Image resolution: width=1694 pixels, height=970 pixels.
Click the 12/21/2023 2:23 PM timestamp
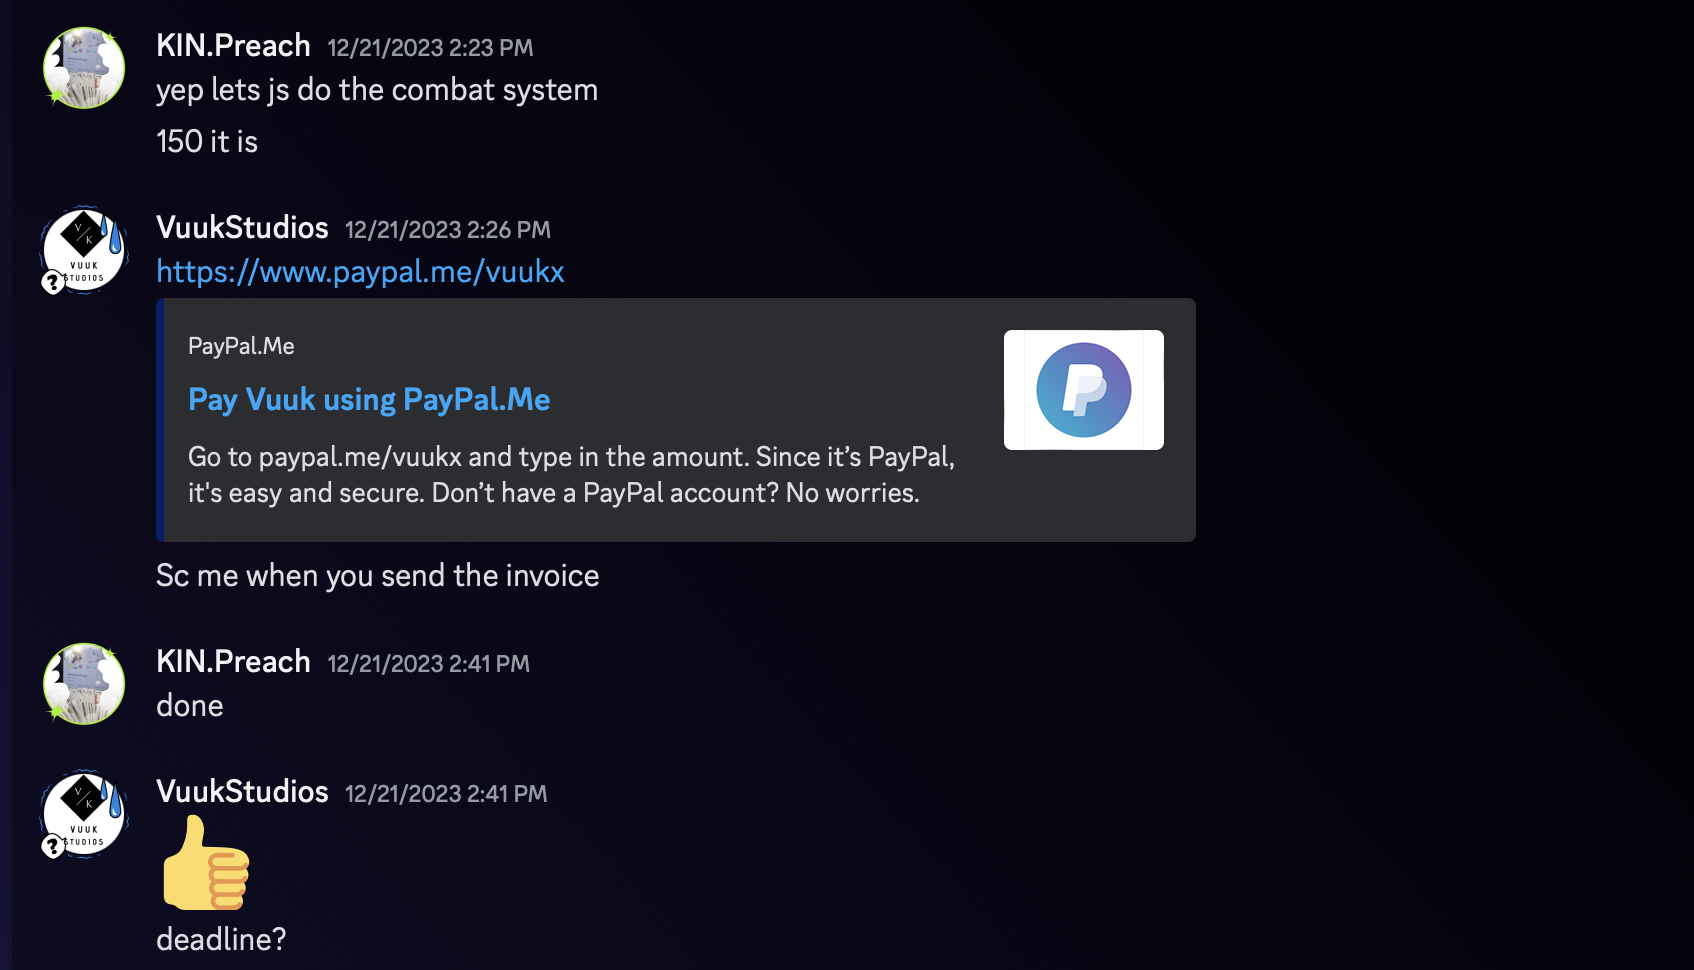(430, 48)
